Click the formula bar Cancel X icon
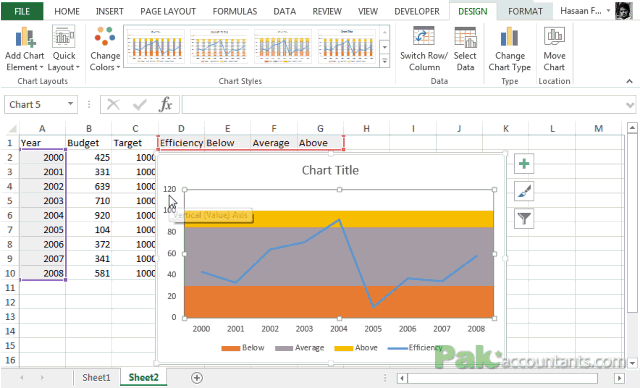This screenshot has width=640, height=388. click(113, 105)
